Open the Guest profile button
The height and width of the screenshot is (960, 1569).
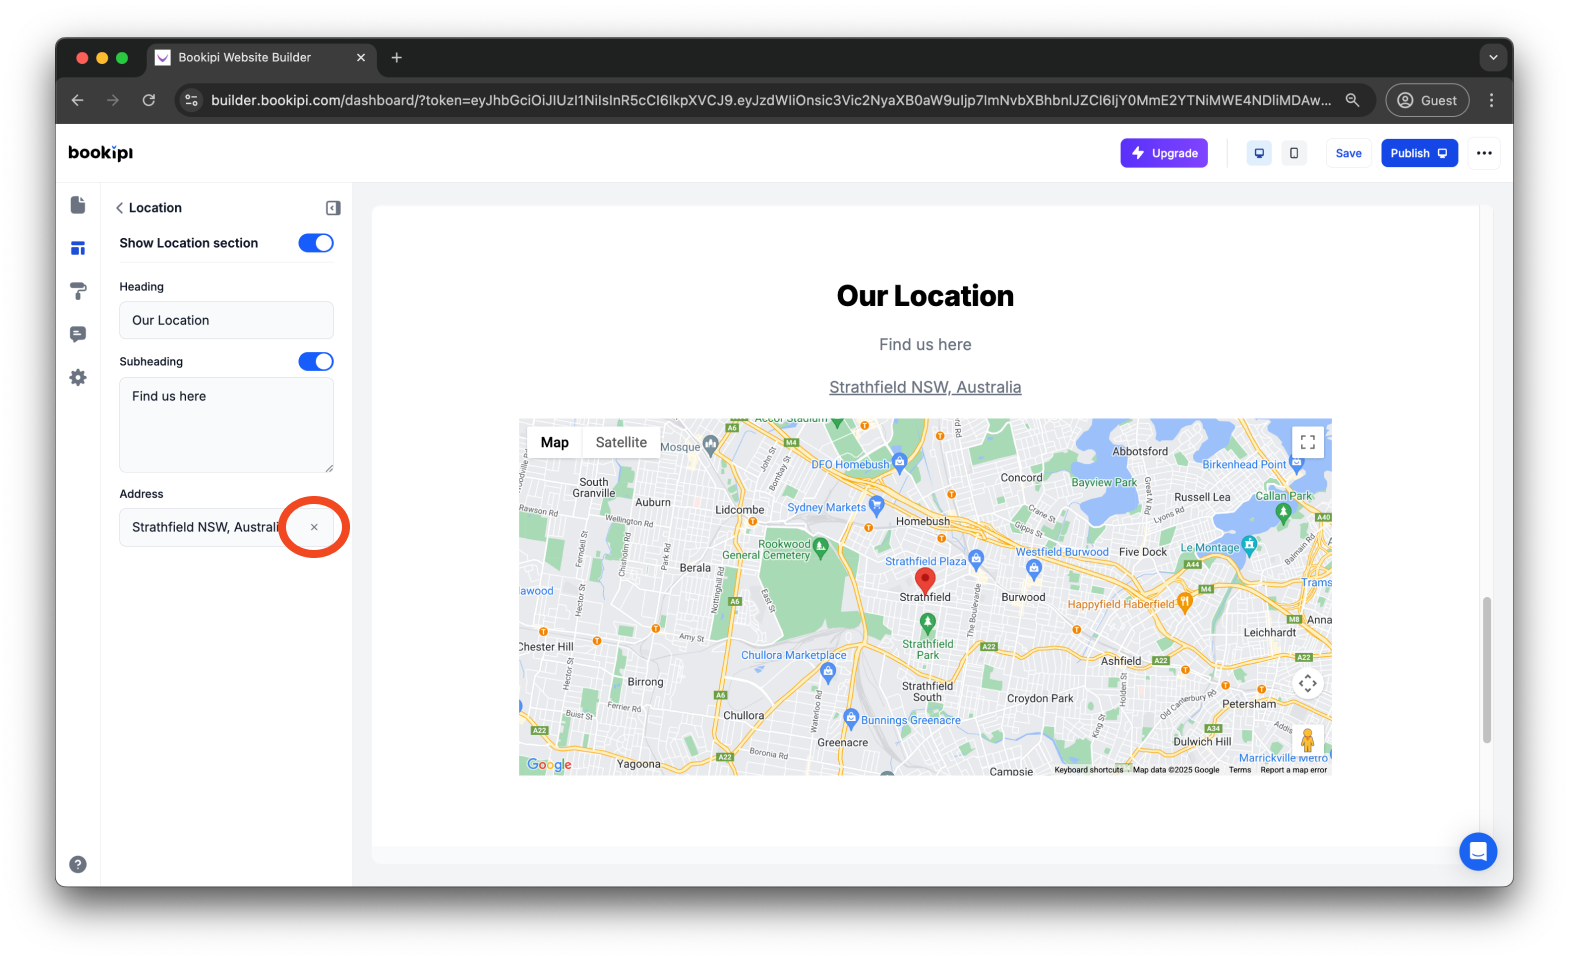(1427, 100)
